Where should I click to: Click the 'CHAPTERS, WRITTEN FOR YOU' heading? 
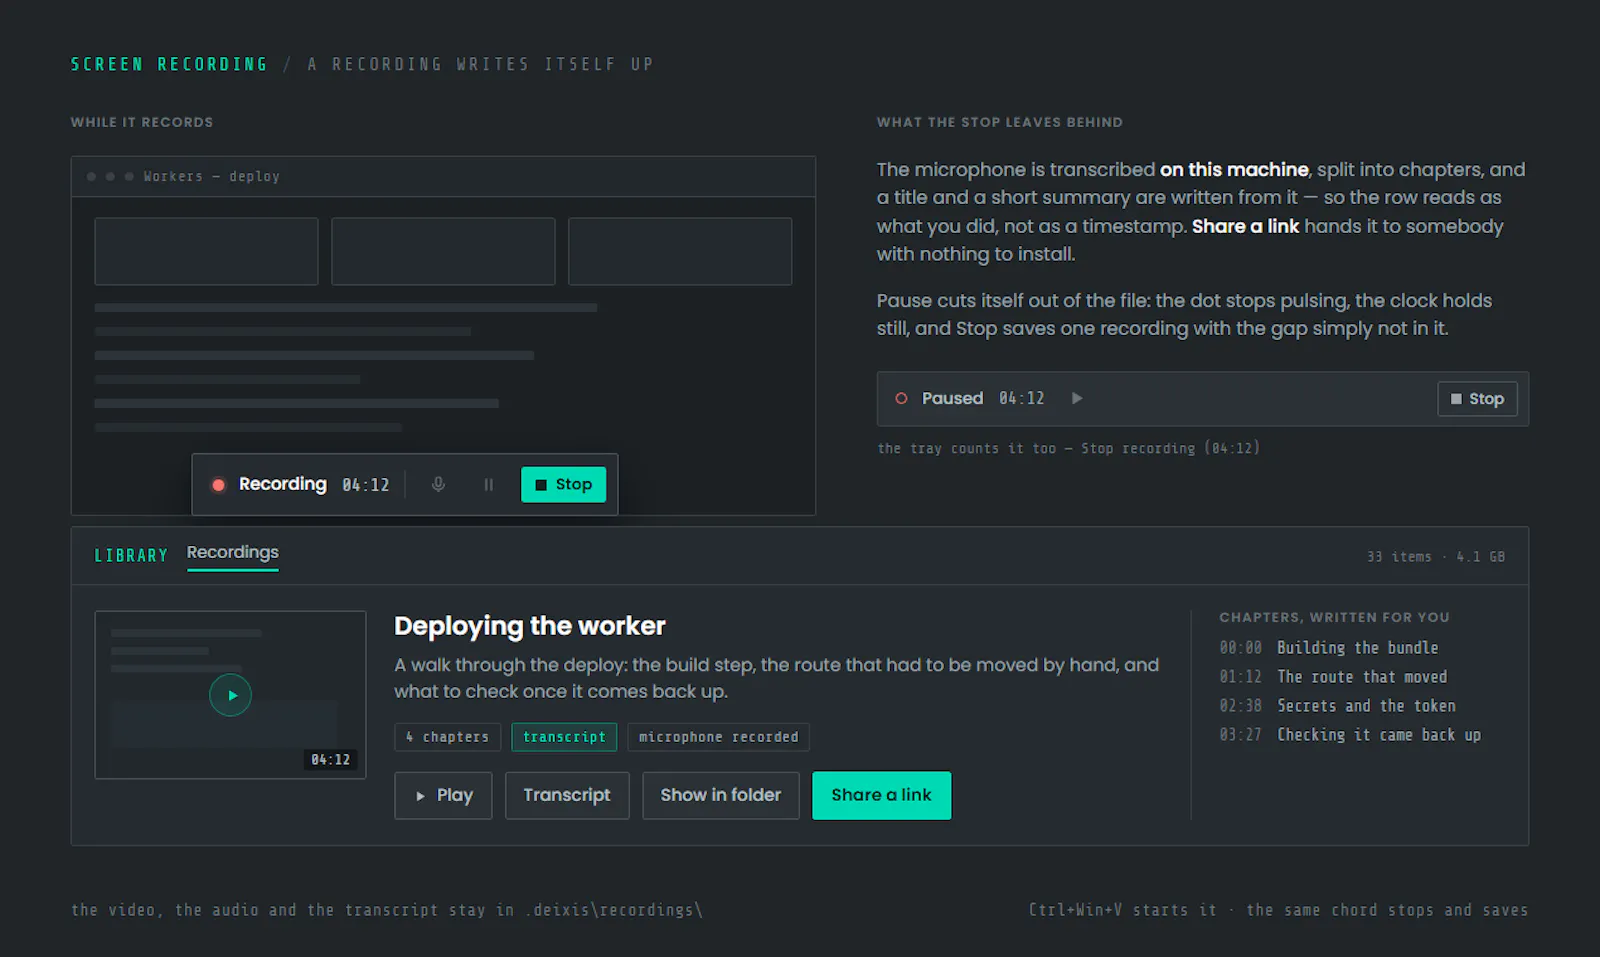(1334, 617)
